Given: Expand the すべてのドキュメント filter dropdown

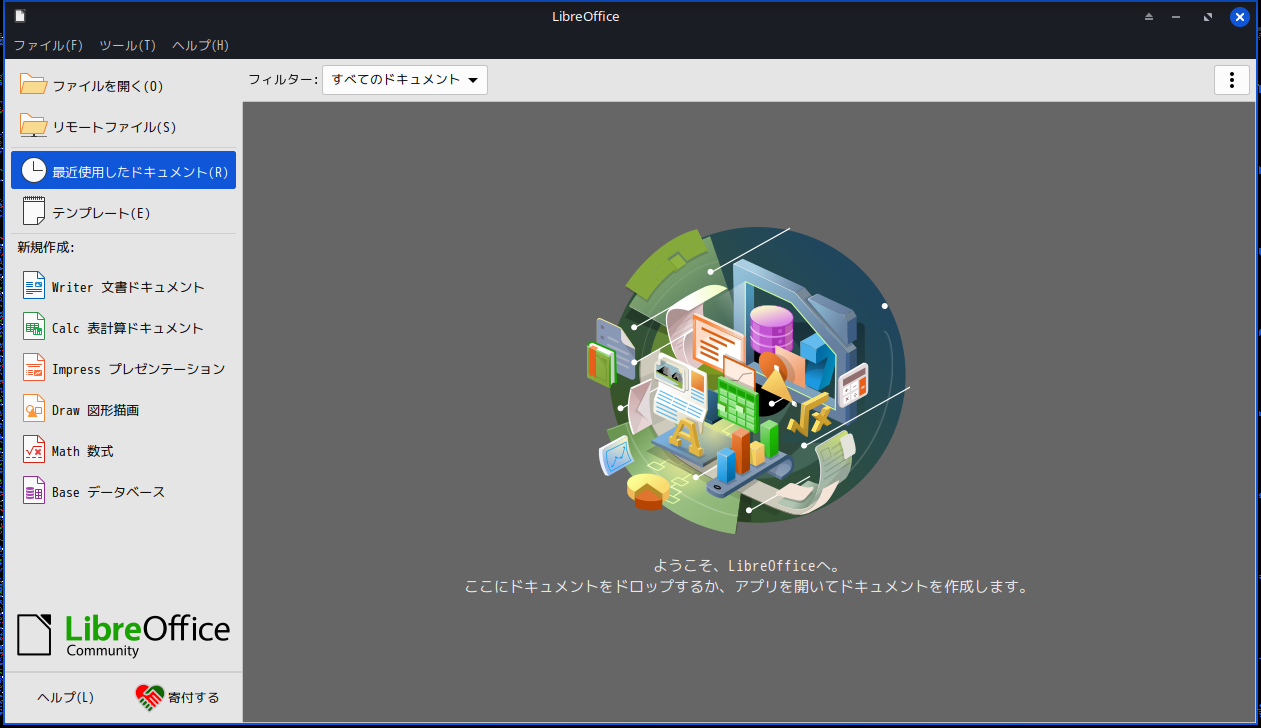Looking at the screenshot, I should click(x=405, y=80).
